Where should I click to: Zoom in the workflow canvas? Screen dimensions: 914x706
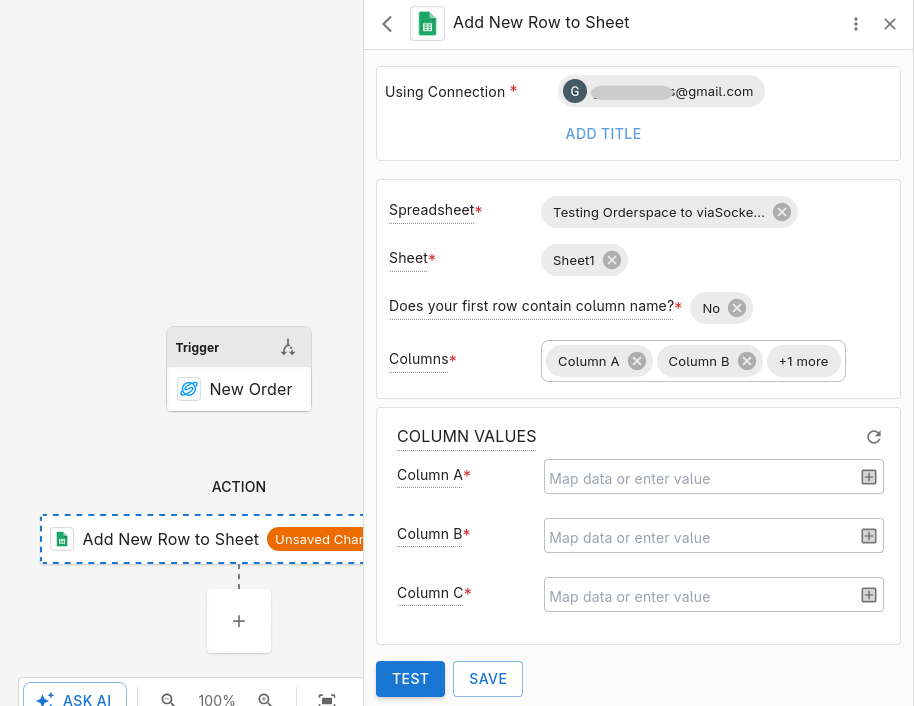[265, 699]
